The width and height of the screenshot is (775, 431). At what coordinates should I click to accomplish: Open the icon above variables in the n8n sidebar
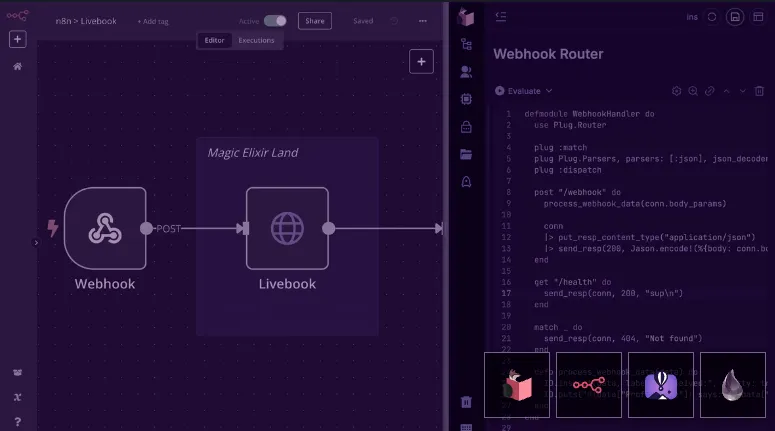[17, 372]
